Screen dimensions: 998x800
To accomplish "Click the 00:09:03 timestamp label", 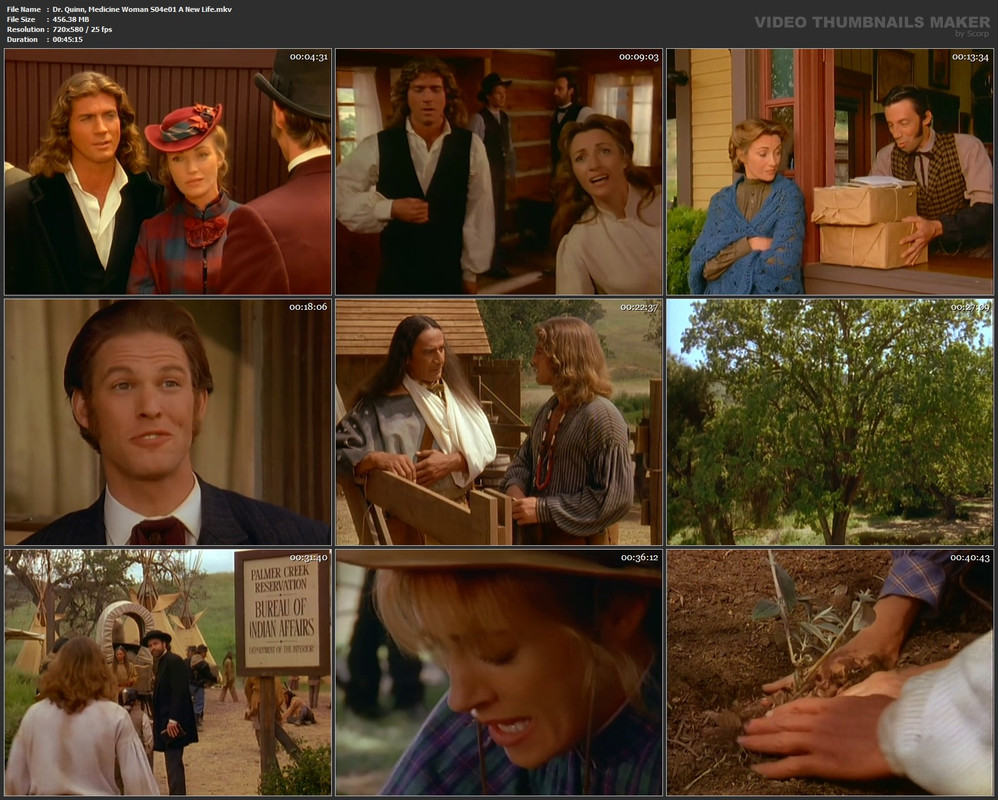I will [639, 57].
